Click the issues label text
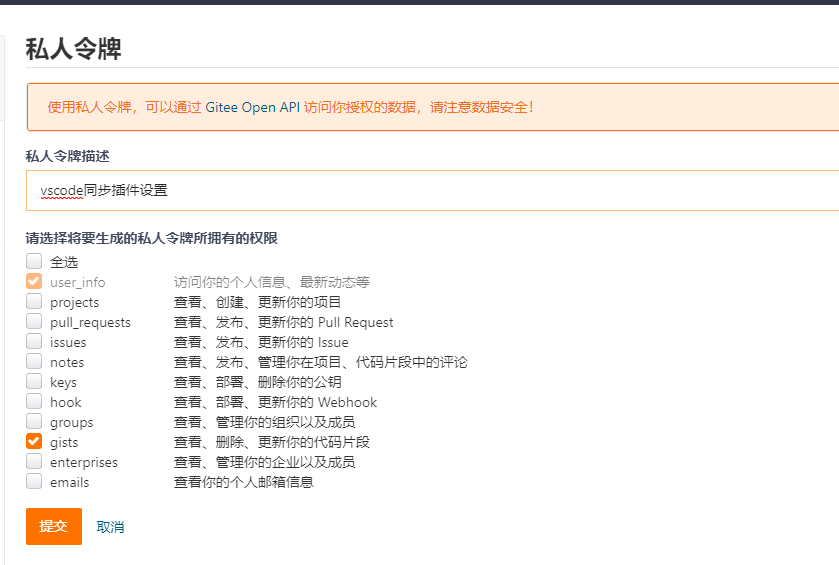The width and height of the screenshot is (839, 565). [68, 342]
